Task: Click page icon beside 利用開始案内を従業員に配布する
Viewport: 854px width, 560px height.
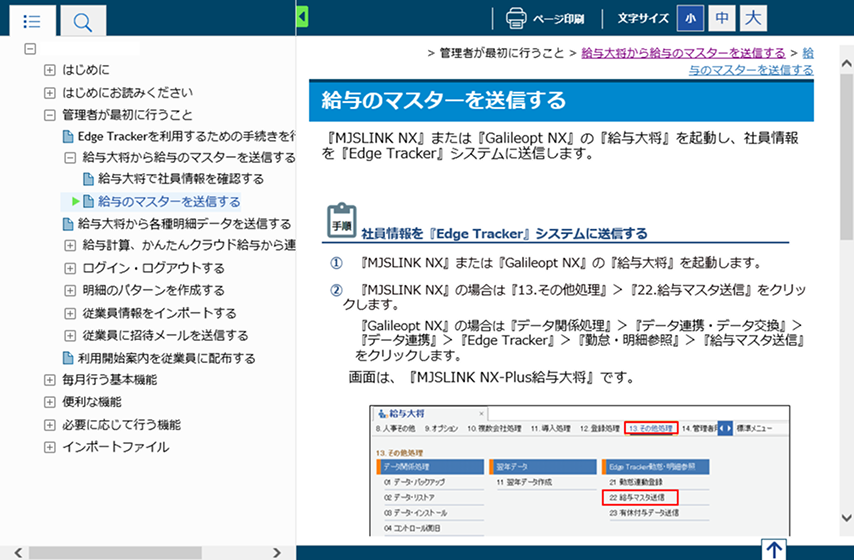Action: (68, 358)
